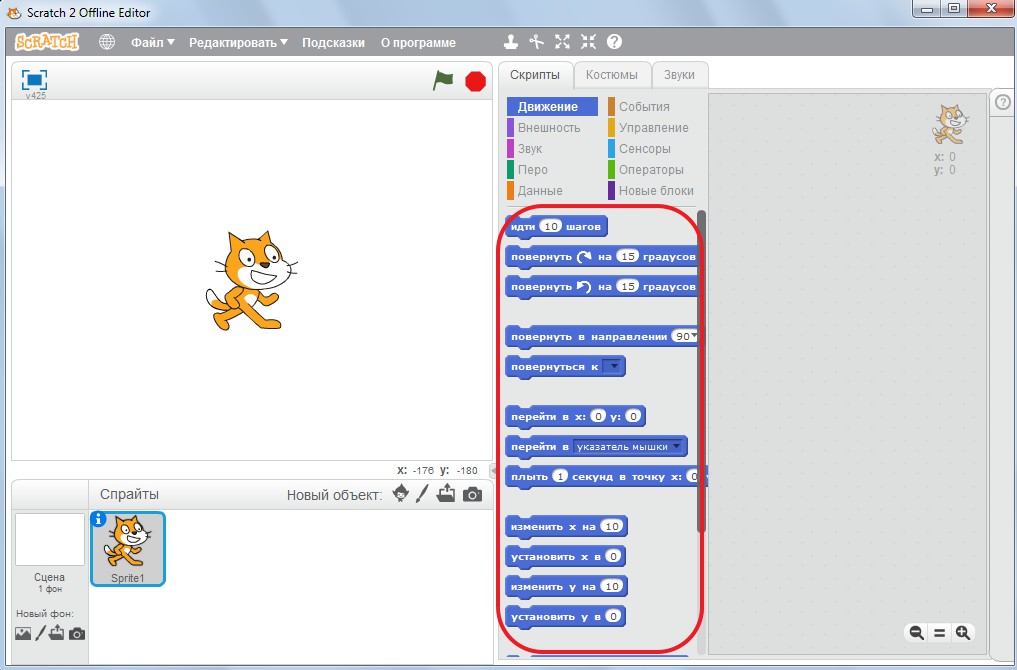Click value field in изменить x на block
The width and height of the screenshot is (1017, 670).
click(612, 526)
